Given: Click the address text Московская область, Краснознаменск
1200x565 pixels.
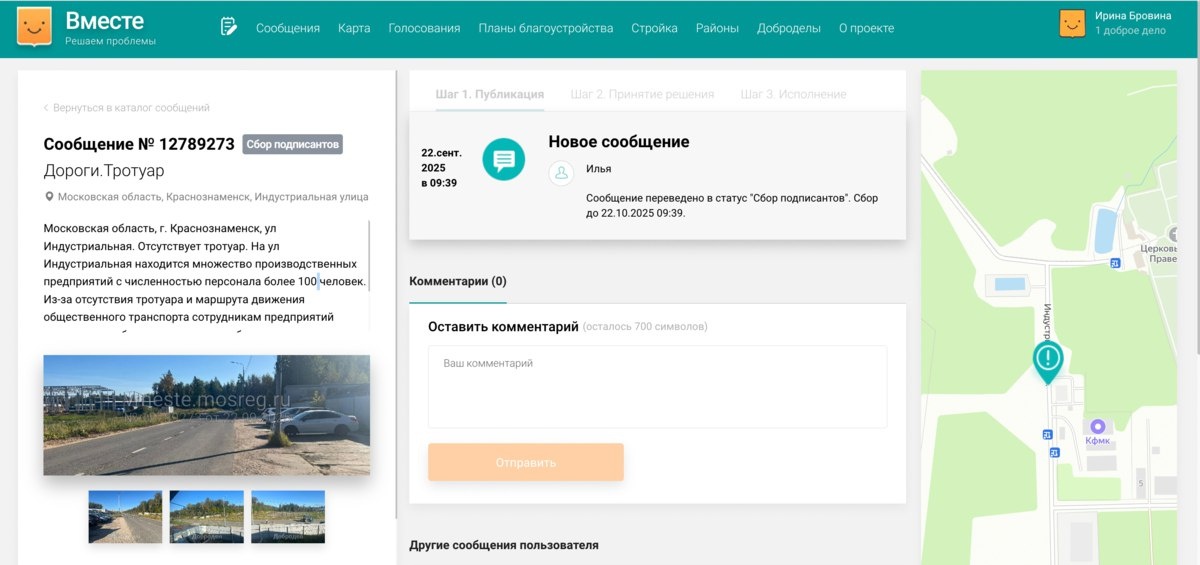Looking at the screenshot, I should [213, 197].
